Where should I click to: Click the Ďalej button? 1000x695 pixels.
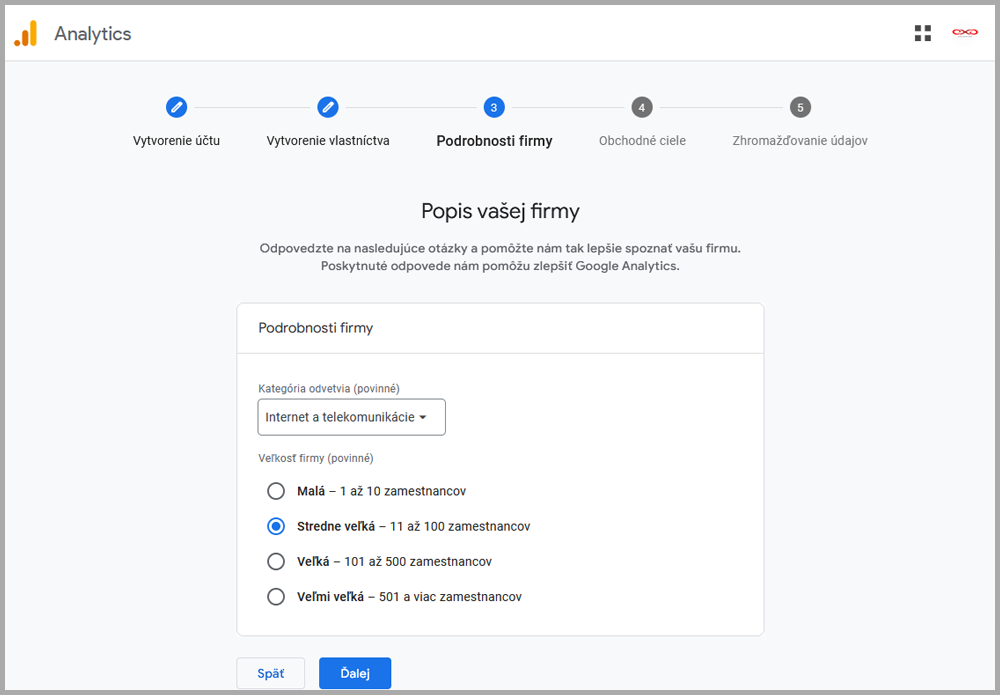pyautogui.click(x=355, y=673)
